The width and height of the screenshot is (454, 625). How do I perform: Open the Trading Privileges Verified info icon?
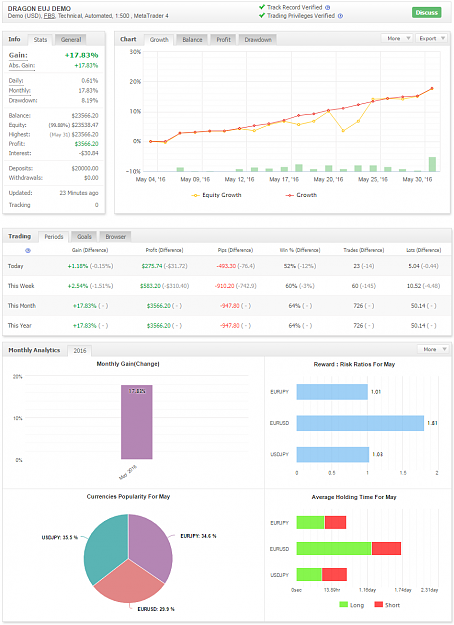tap(340, 16)
